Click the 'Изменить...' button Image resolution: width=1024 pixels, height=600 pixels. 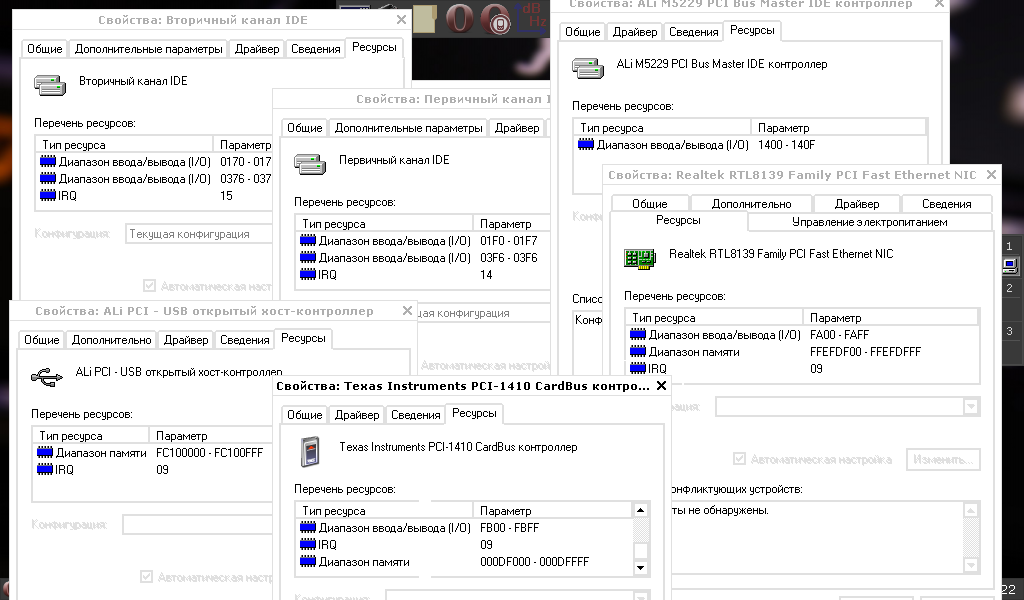pyautogui.click(x=942, y=460)
